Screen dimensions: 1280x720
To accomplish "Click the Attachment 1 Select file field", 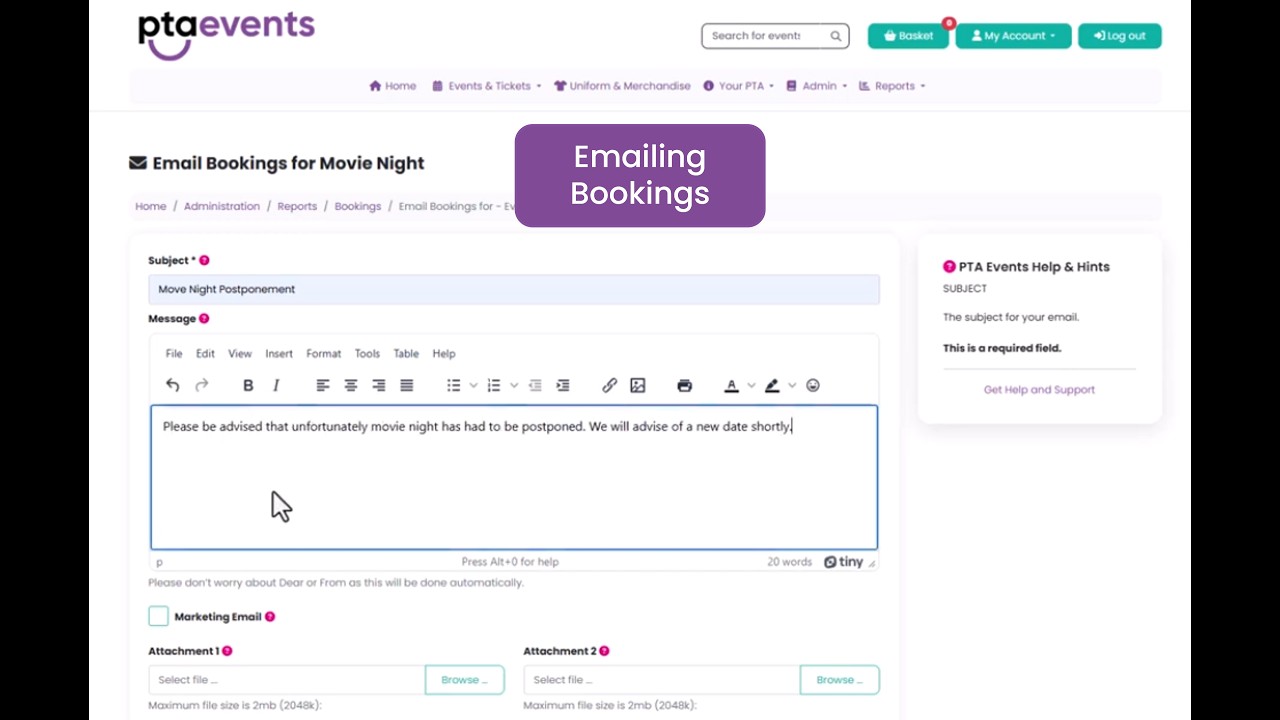I will [x=287, y=680].
